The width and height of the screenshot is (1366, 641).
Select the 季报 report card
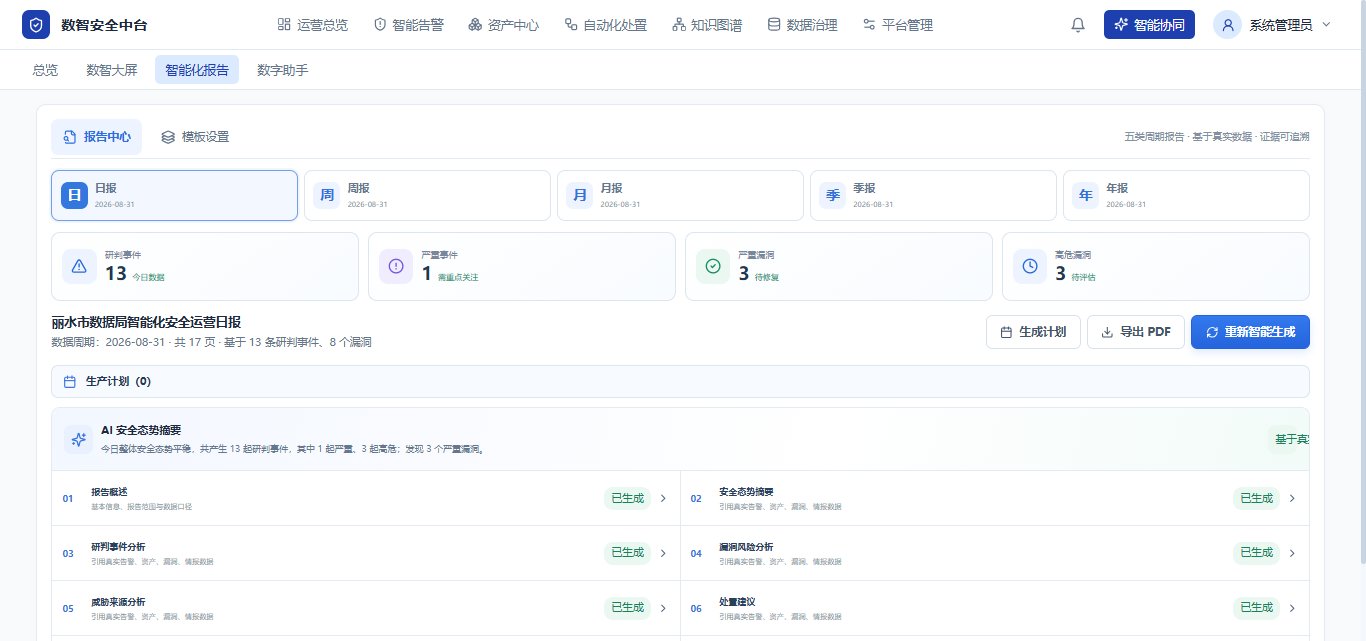pyautogui.click(x=933, y=195)
